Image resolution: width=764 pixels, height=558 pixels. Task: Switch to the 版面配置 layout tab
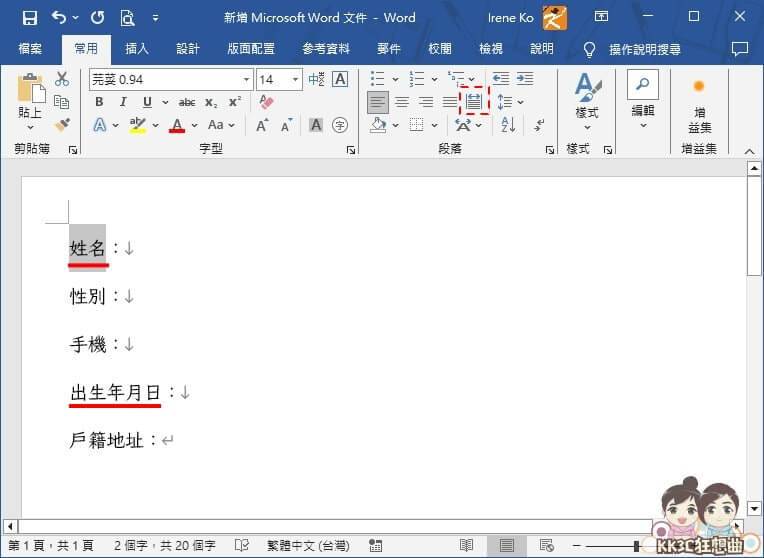click(x=251, y=49)
